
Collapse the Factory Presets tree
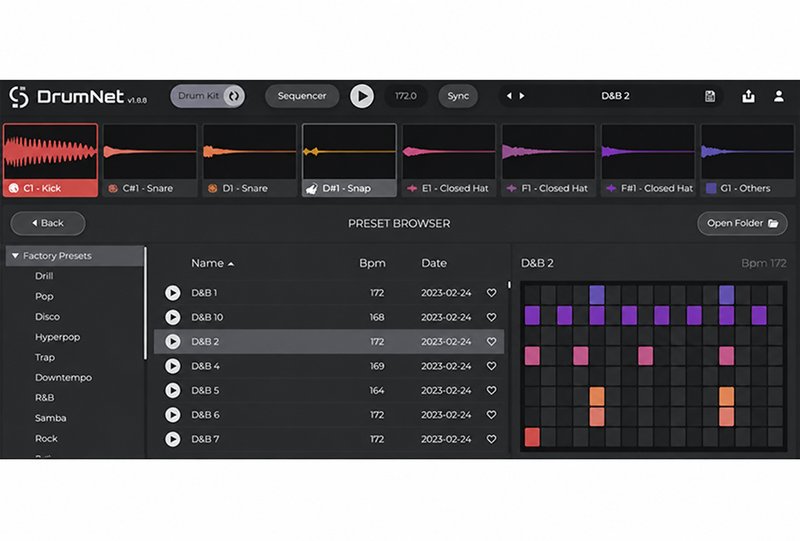[15, 256]
